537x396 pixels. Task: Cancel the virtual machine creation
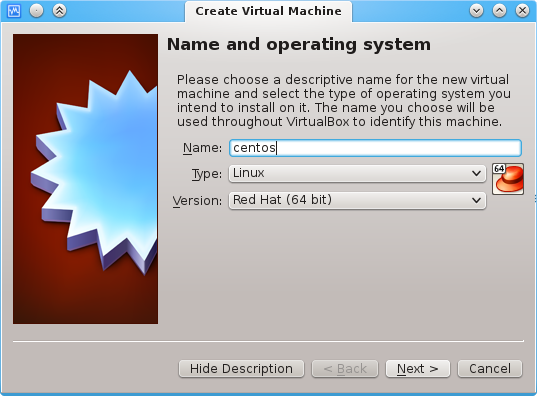[x=490, y=369]
